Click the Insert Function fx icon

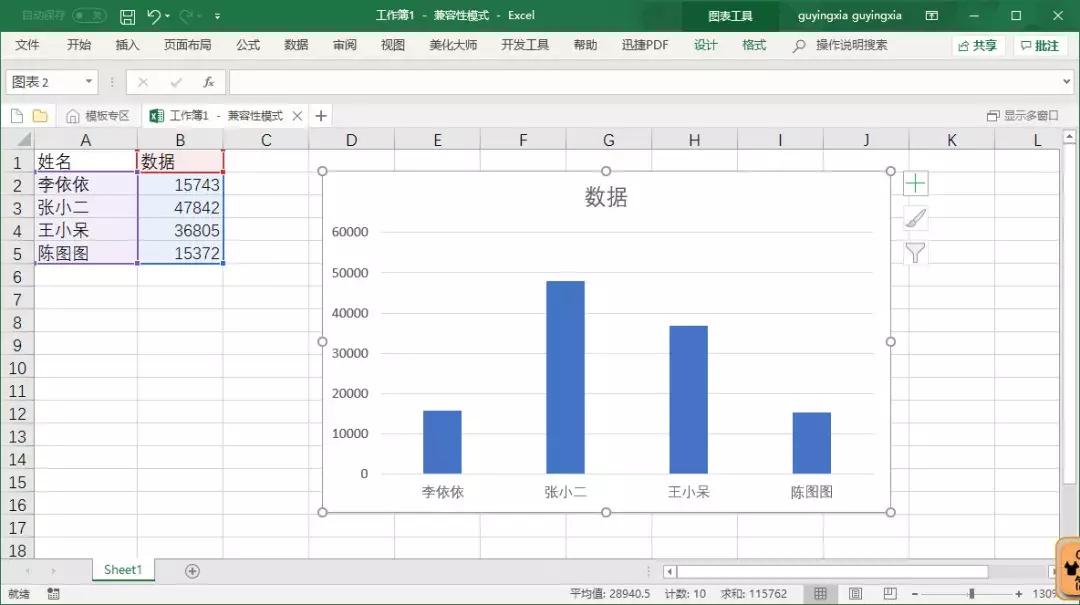[208, 82]
